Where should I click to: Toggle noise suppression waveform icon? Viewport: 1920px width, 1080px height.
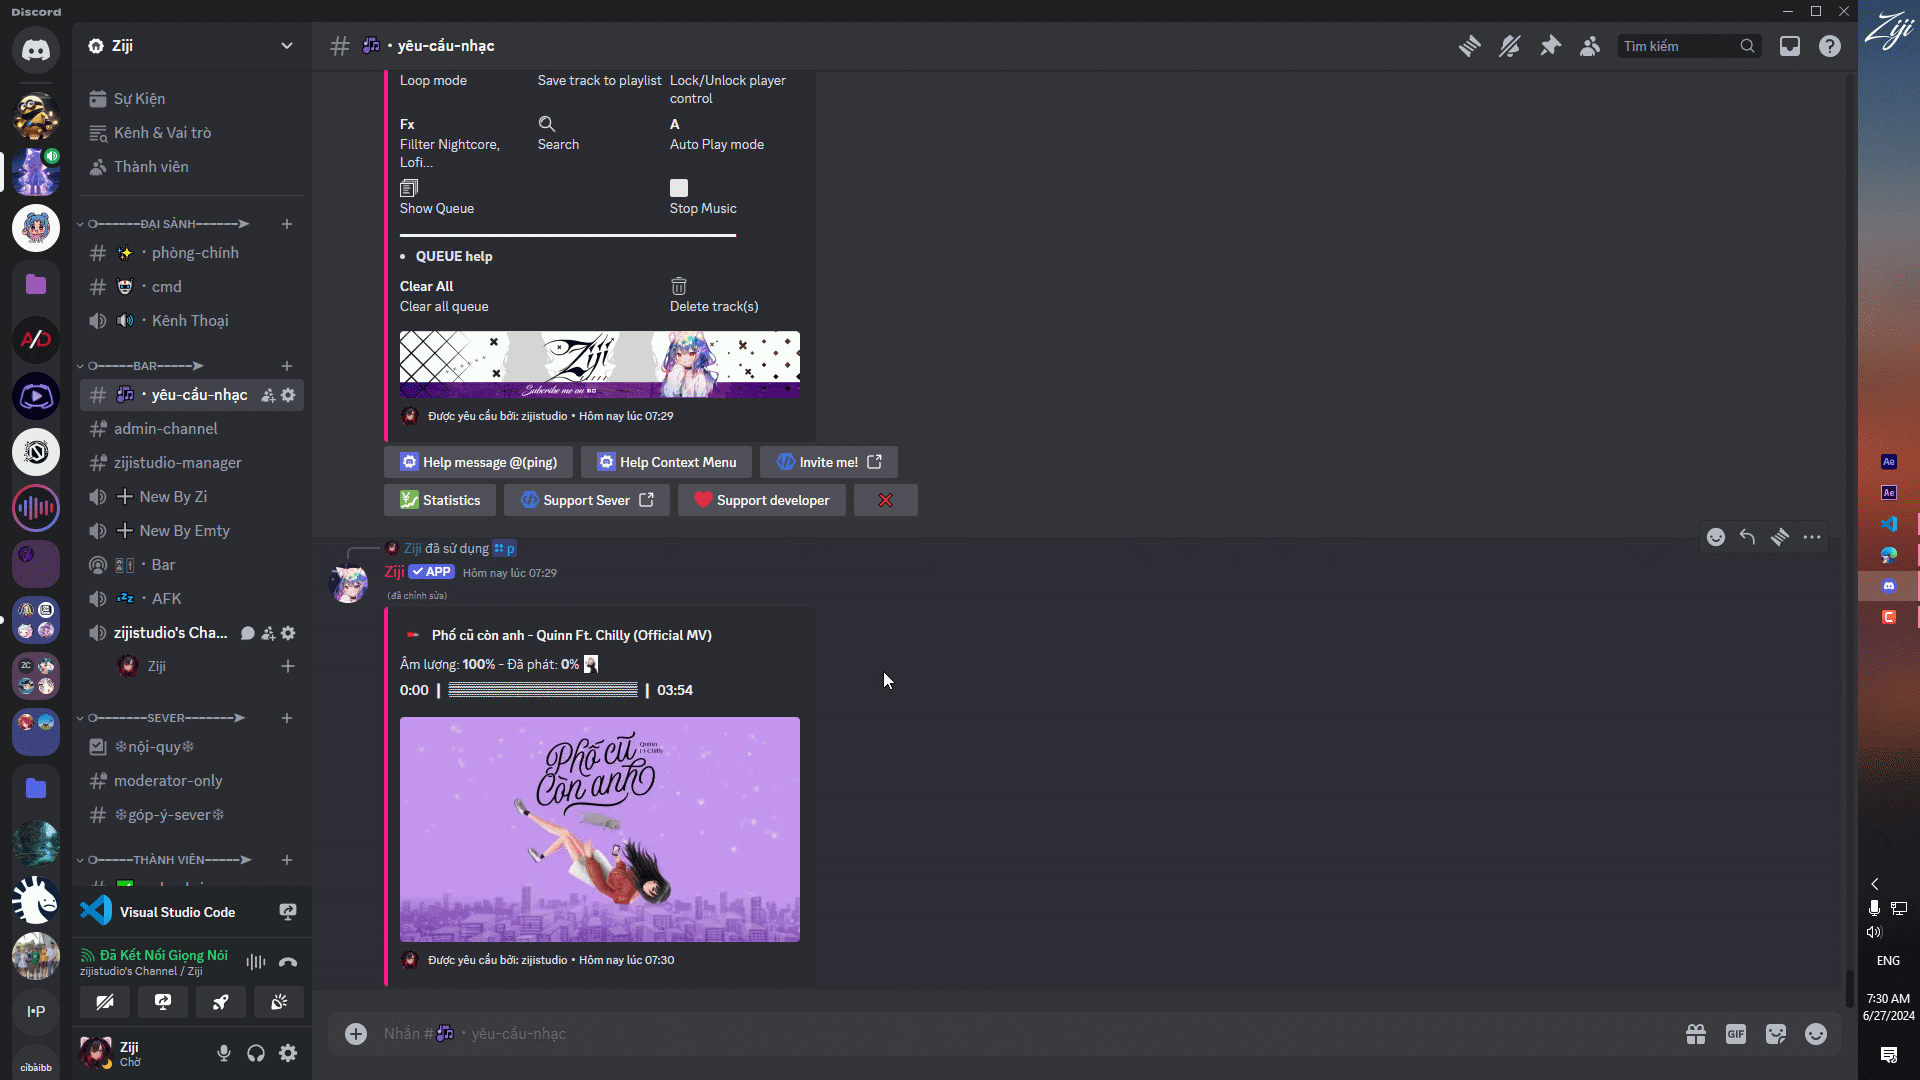[x=256, y=962]
